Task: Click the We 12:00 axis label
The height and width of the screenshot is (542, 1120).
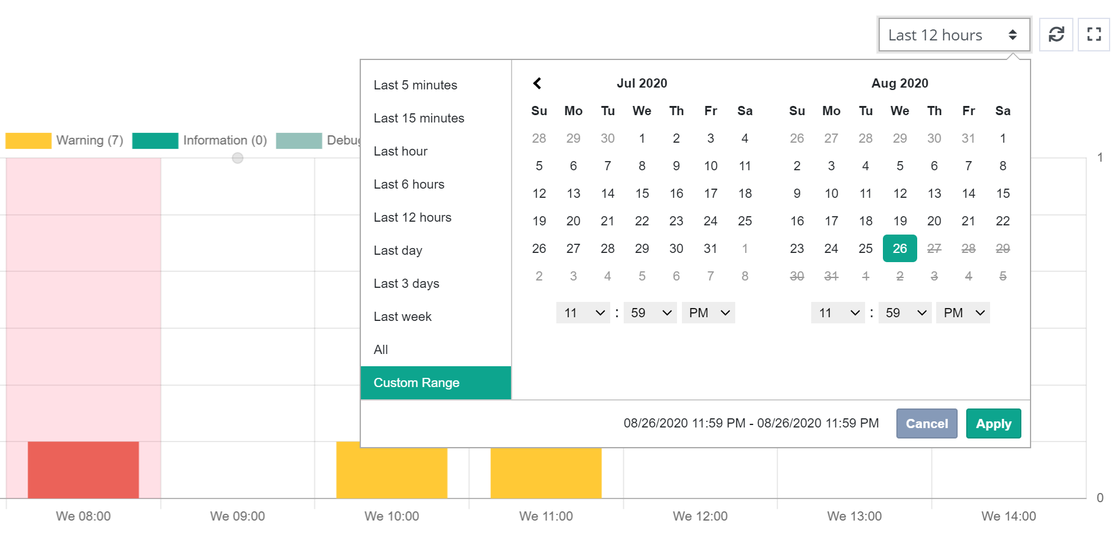Action: (700, 516)
